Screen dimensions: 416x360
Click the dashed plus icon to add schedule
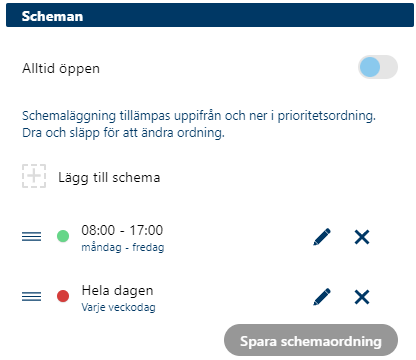34,176
